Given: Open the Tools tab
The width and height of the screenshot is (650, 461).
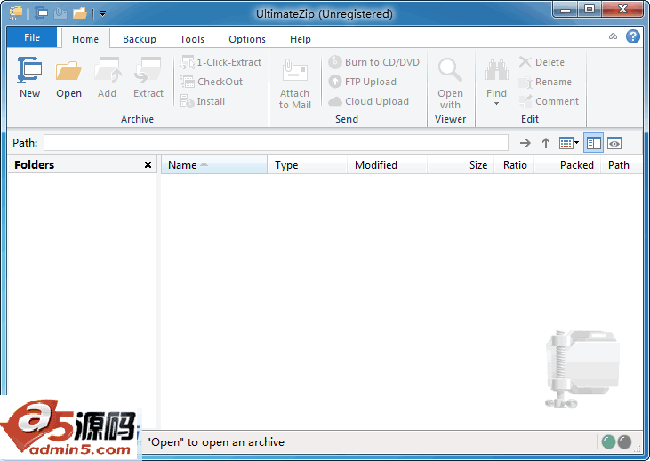Looking at the screenshot, I should click(192, 39).
